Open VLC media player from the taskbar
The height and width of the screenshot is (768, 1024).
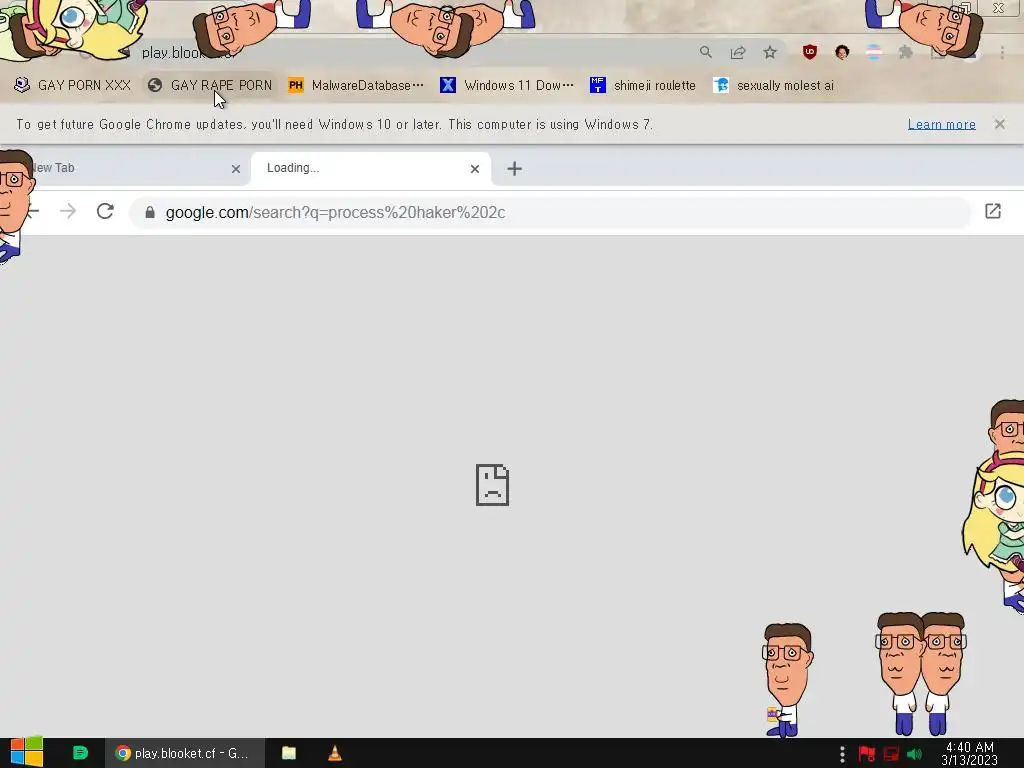pyautogui.click(x=335, y=753)
